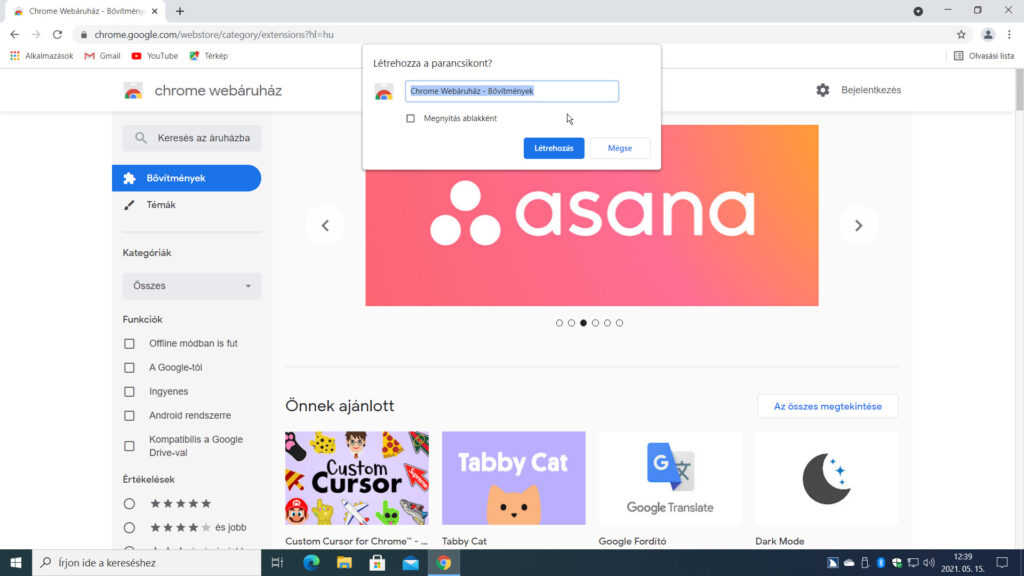Click the volume speaker tray icon
Screen dimensions: 1024x576
coord(929,562)
